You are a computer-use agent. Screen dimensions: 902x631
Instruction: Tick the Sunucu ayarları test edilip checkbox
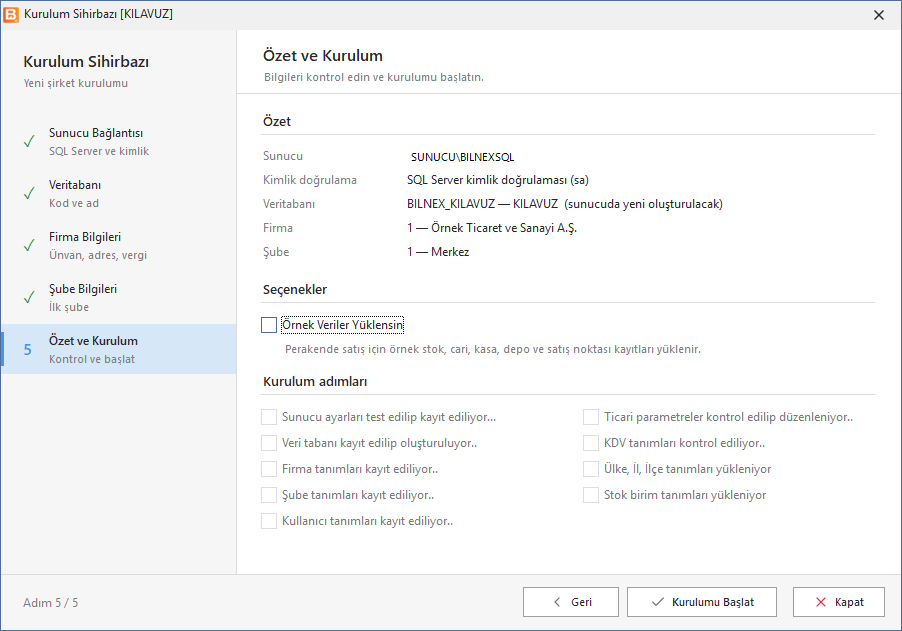point(269,417)
